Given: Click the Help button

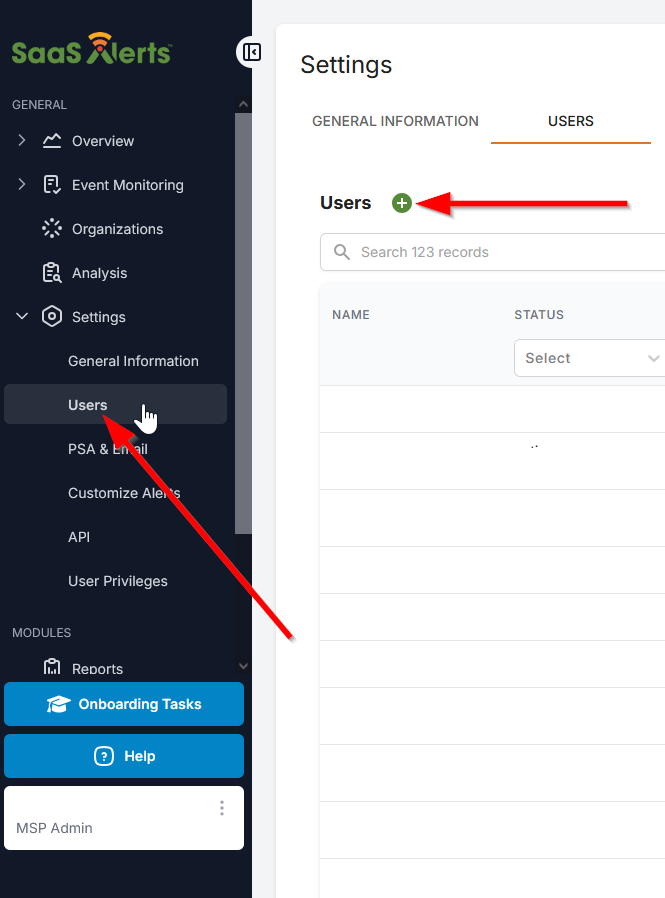Looking at the screenshot, I should (x=124, y=756).
